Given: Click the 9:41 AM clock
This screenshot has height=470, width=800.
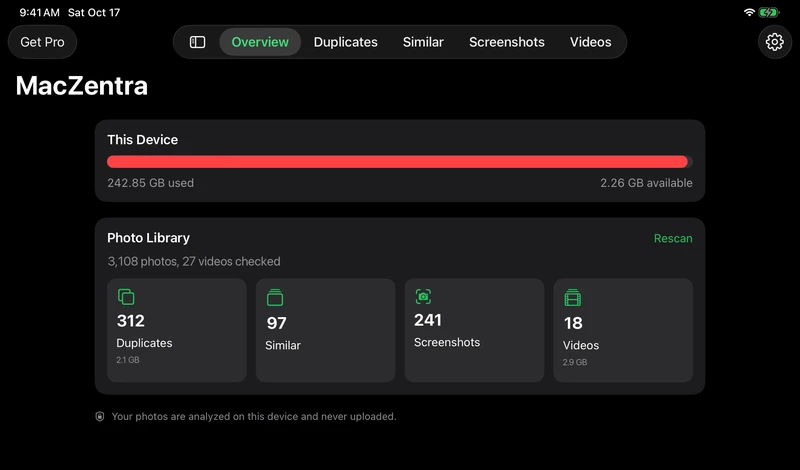Looking at the screenshot, I should 39,12.
